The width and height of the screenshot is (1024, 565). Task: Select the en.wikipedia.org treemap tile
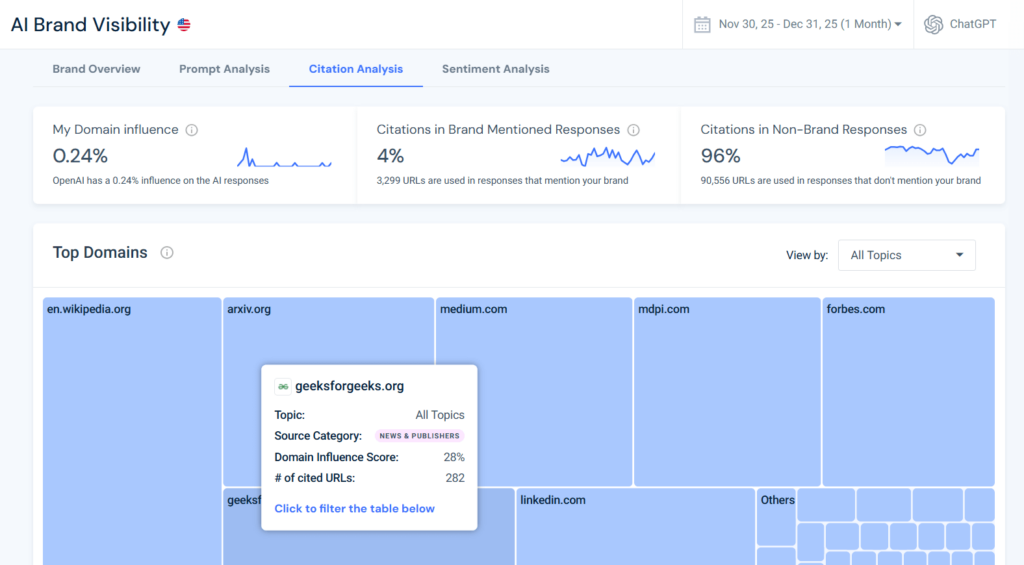[132, 420]
